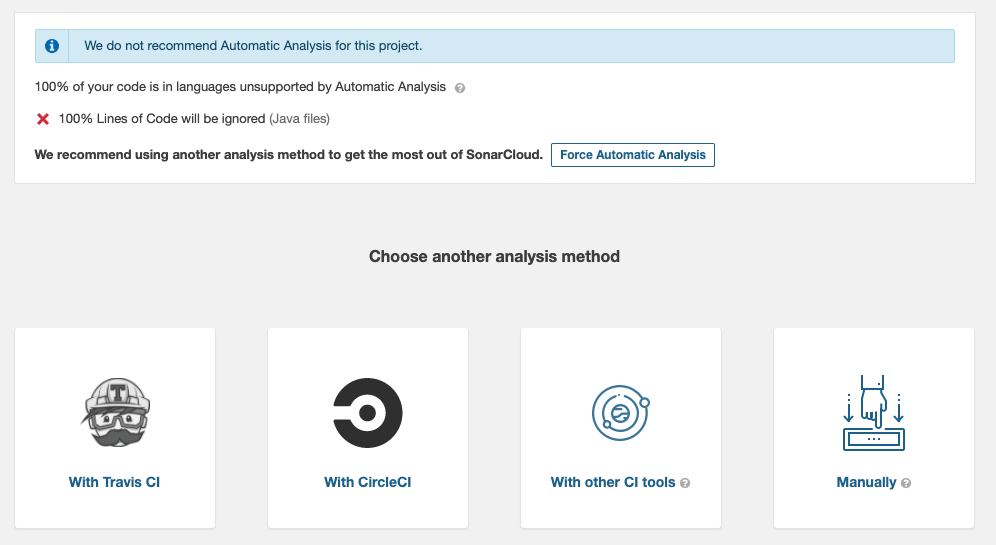Viewport: 996px width, 545px height.
Task: Click help icon beside unsupported languages text
Action: coord(460,88)
